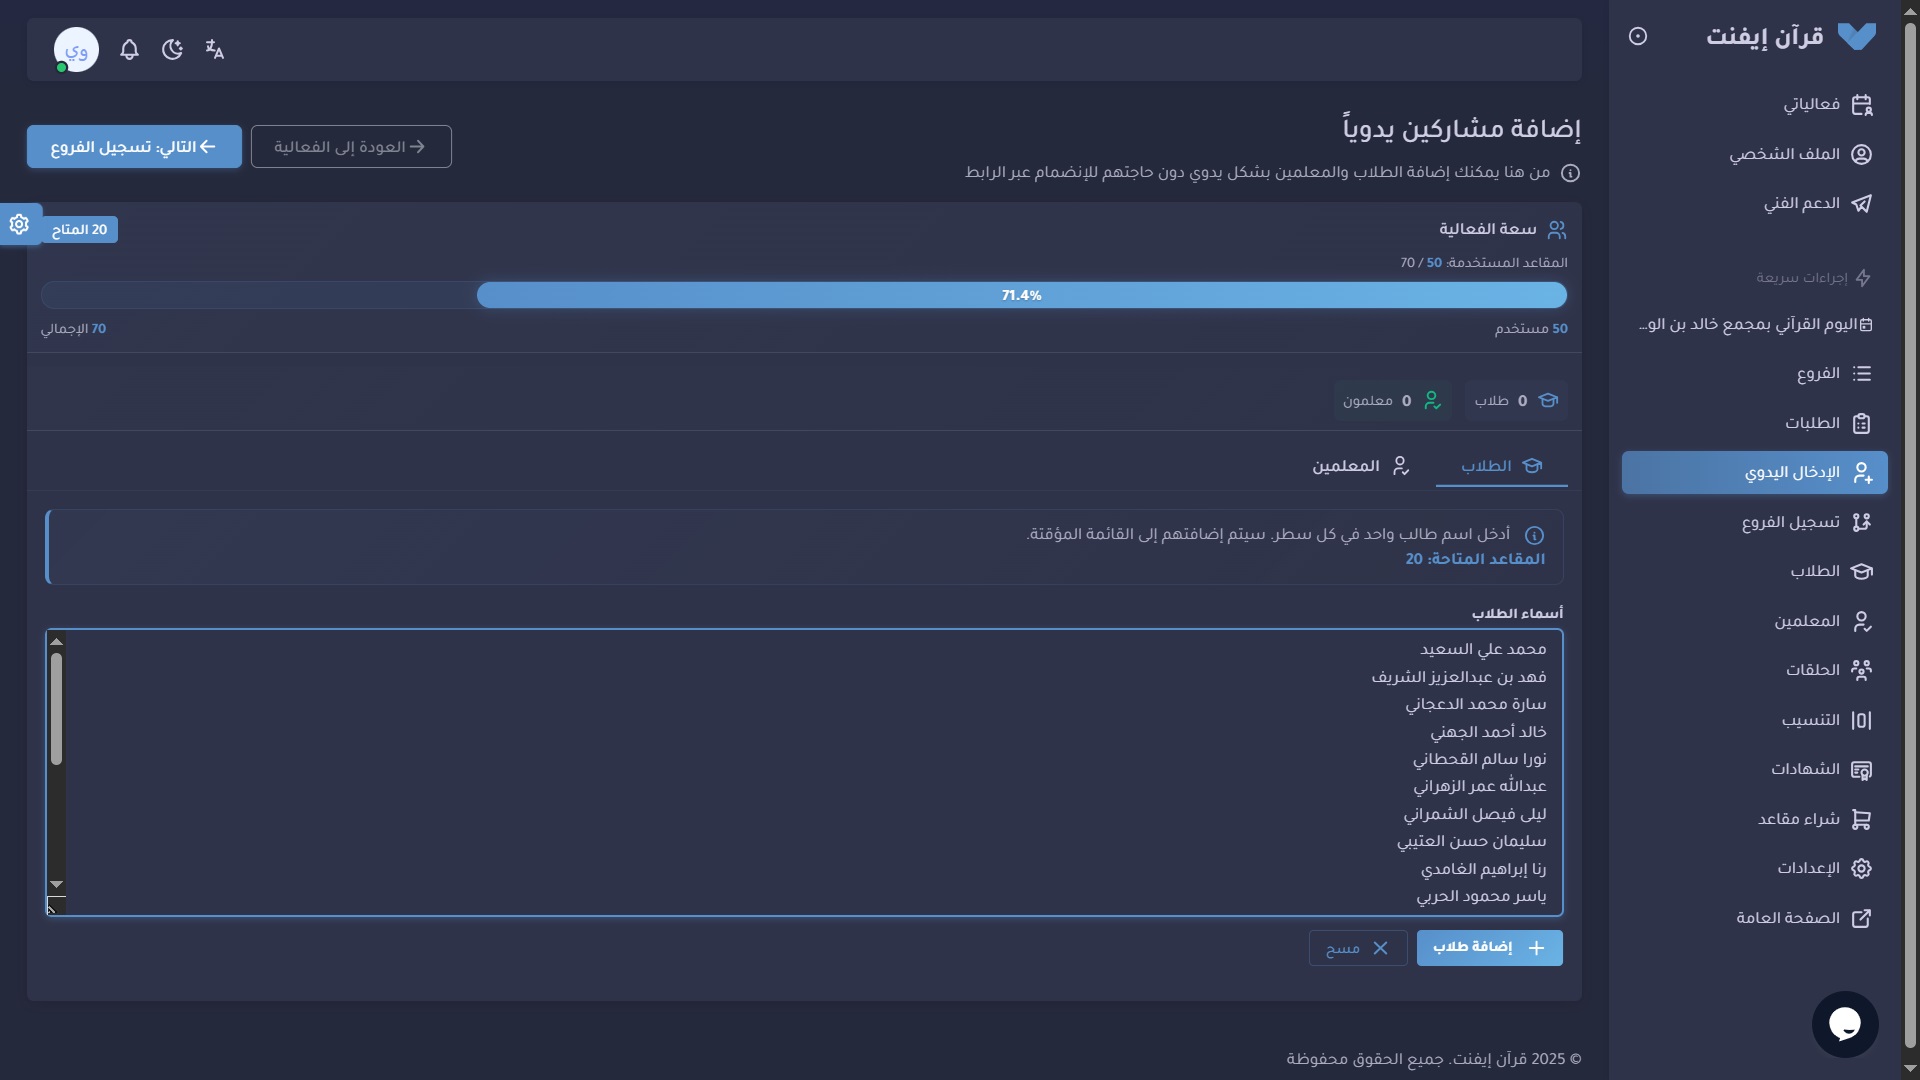Click the textarea scrollbar down arrow
1920x1080 pixels.
[x=57, y=884]
